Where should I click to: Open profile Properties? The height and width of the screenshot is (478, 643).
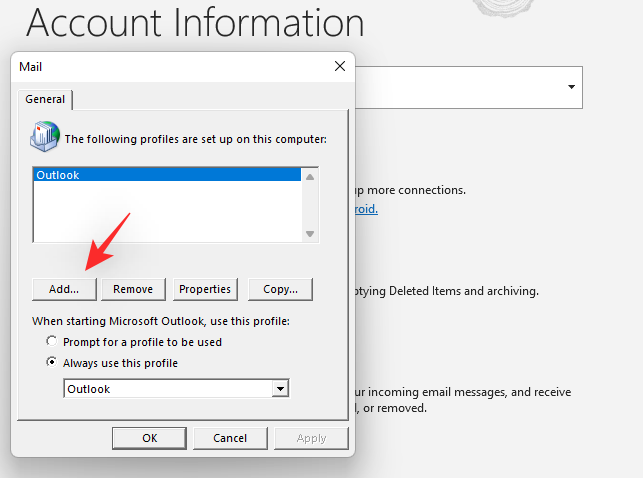click(205, 289)
